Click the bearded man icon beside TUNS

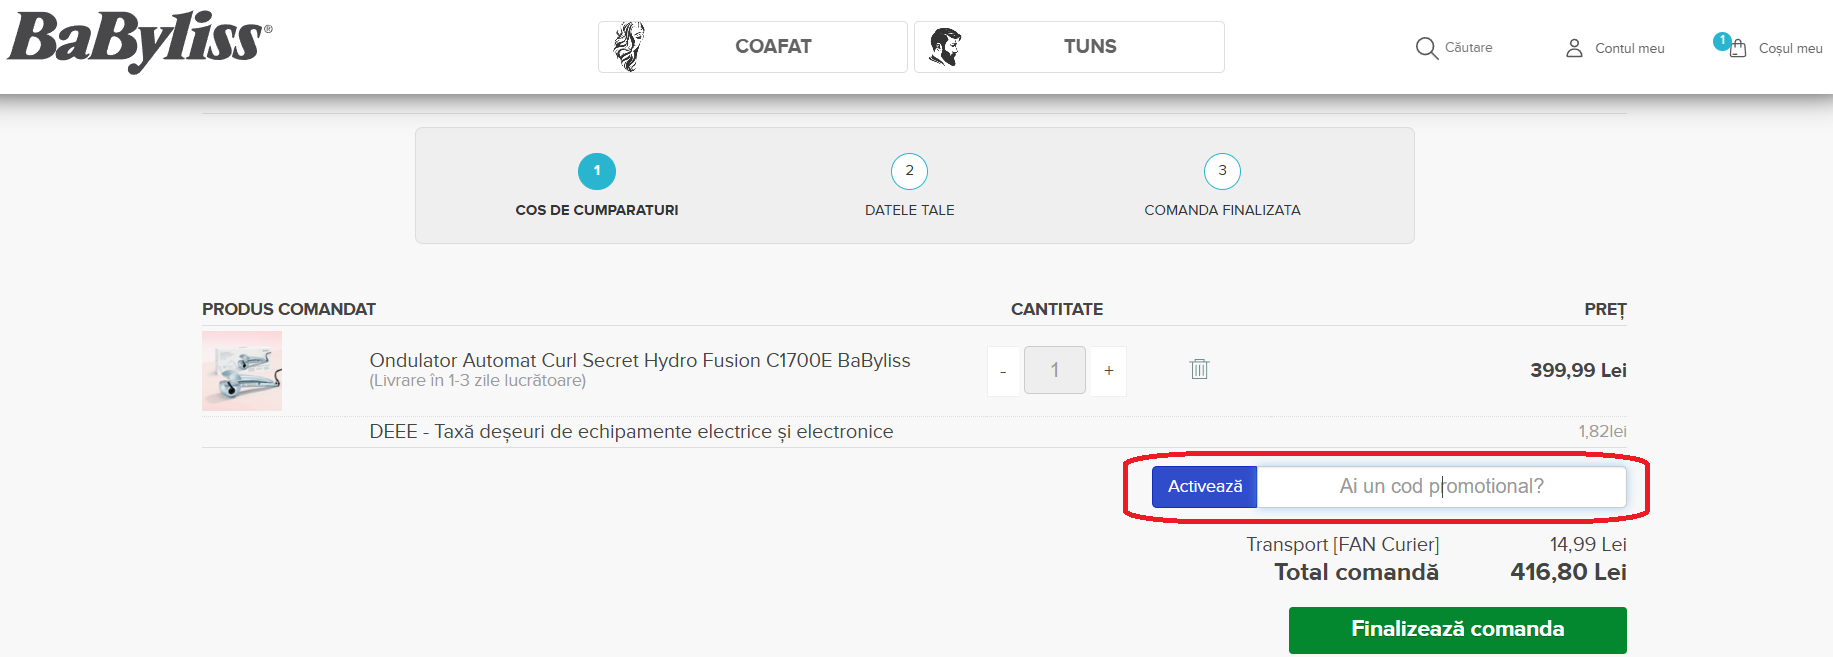945,47
